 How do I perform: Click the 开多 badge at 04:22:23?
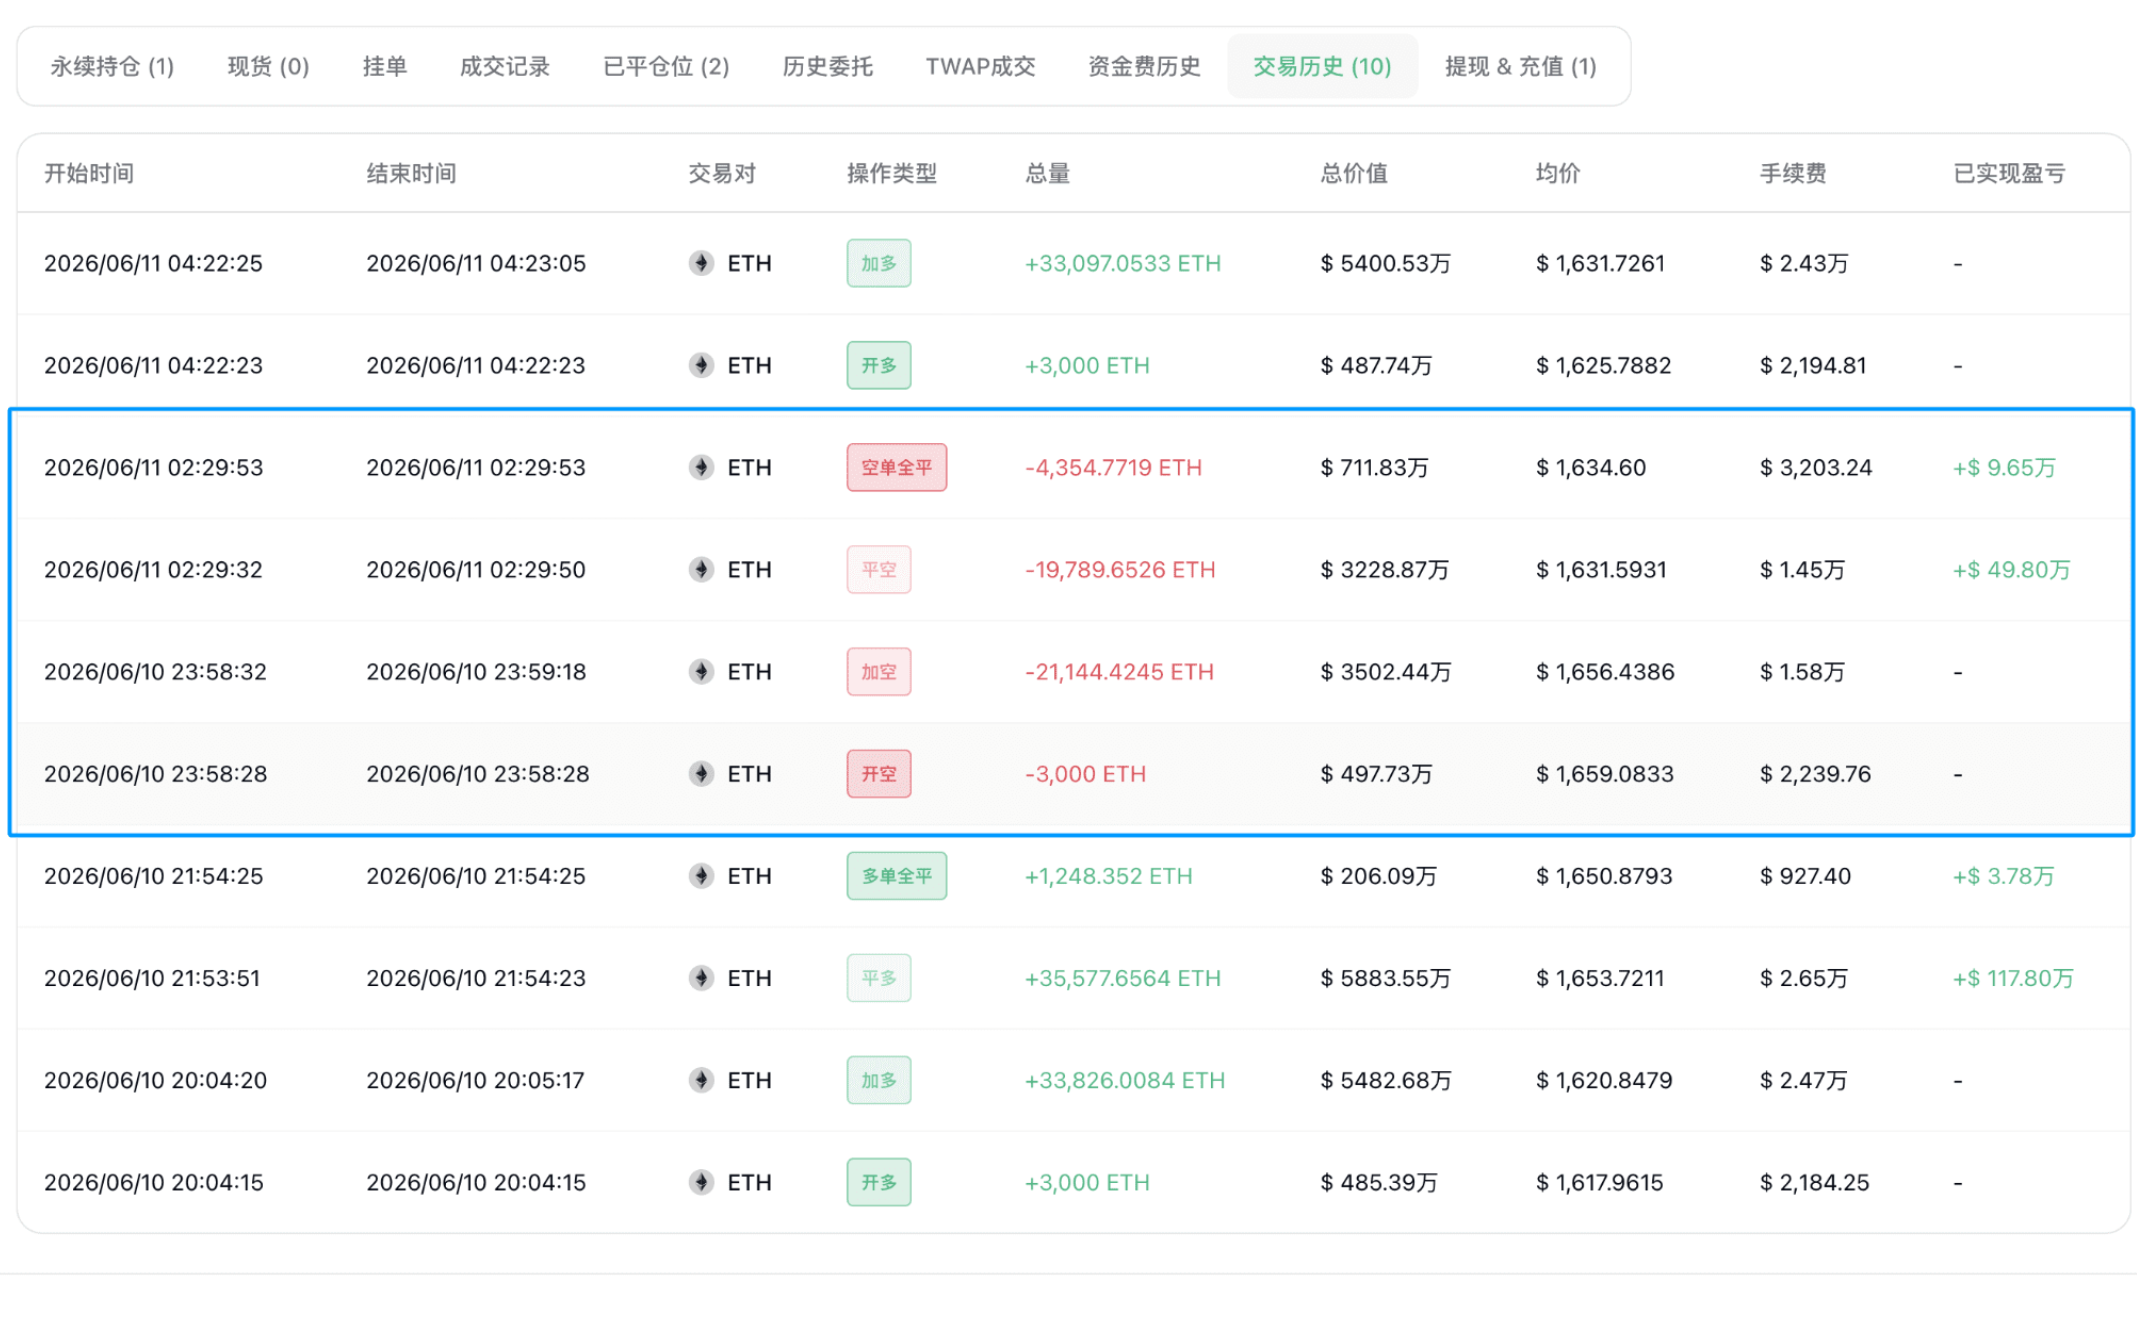878,365
